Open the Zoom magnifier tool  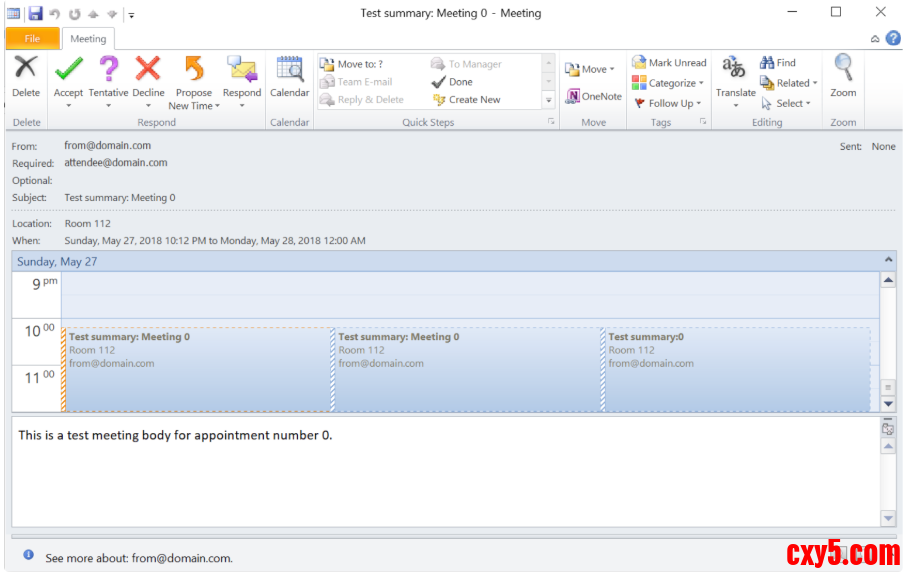(843, 76)
